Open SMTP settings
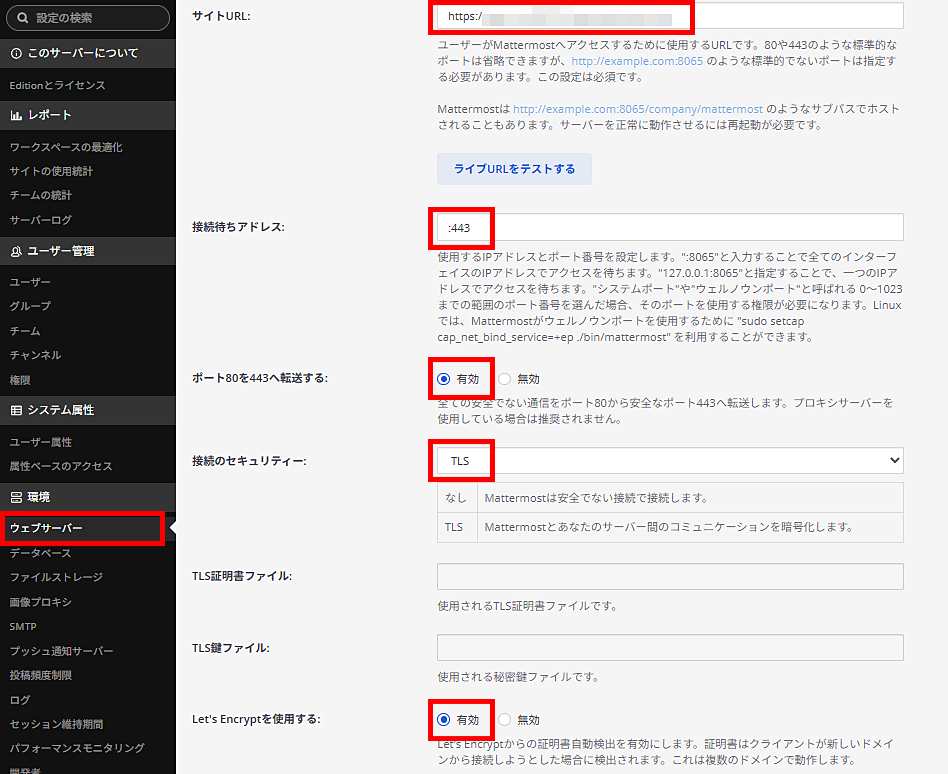 (x=23, y=626)
